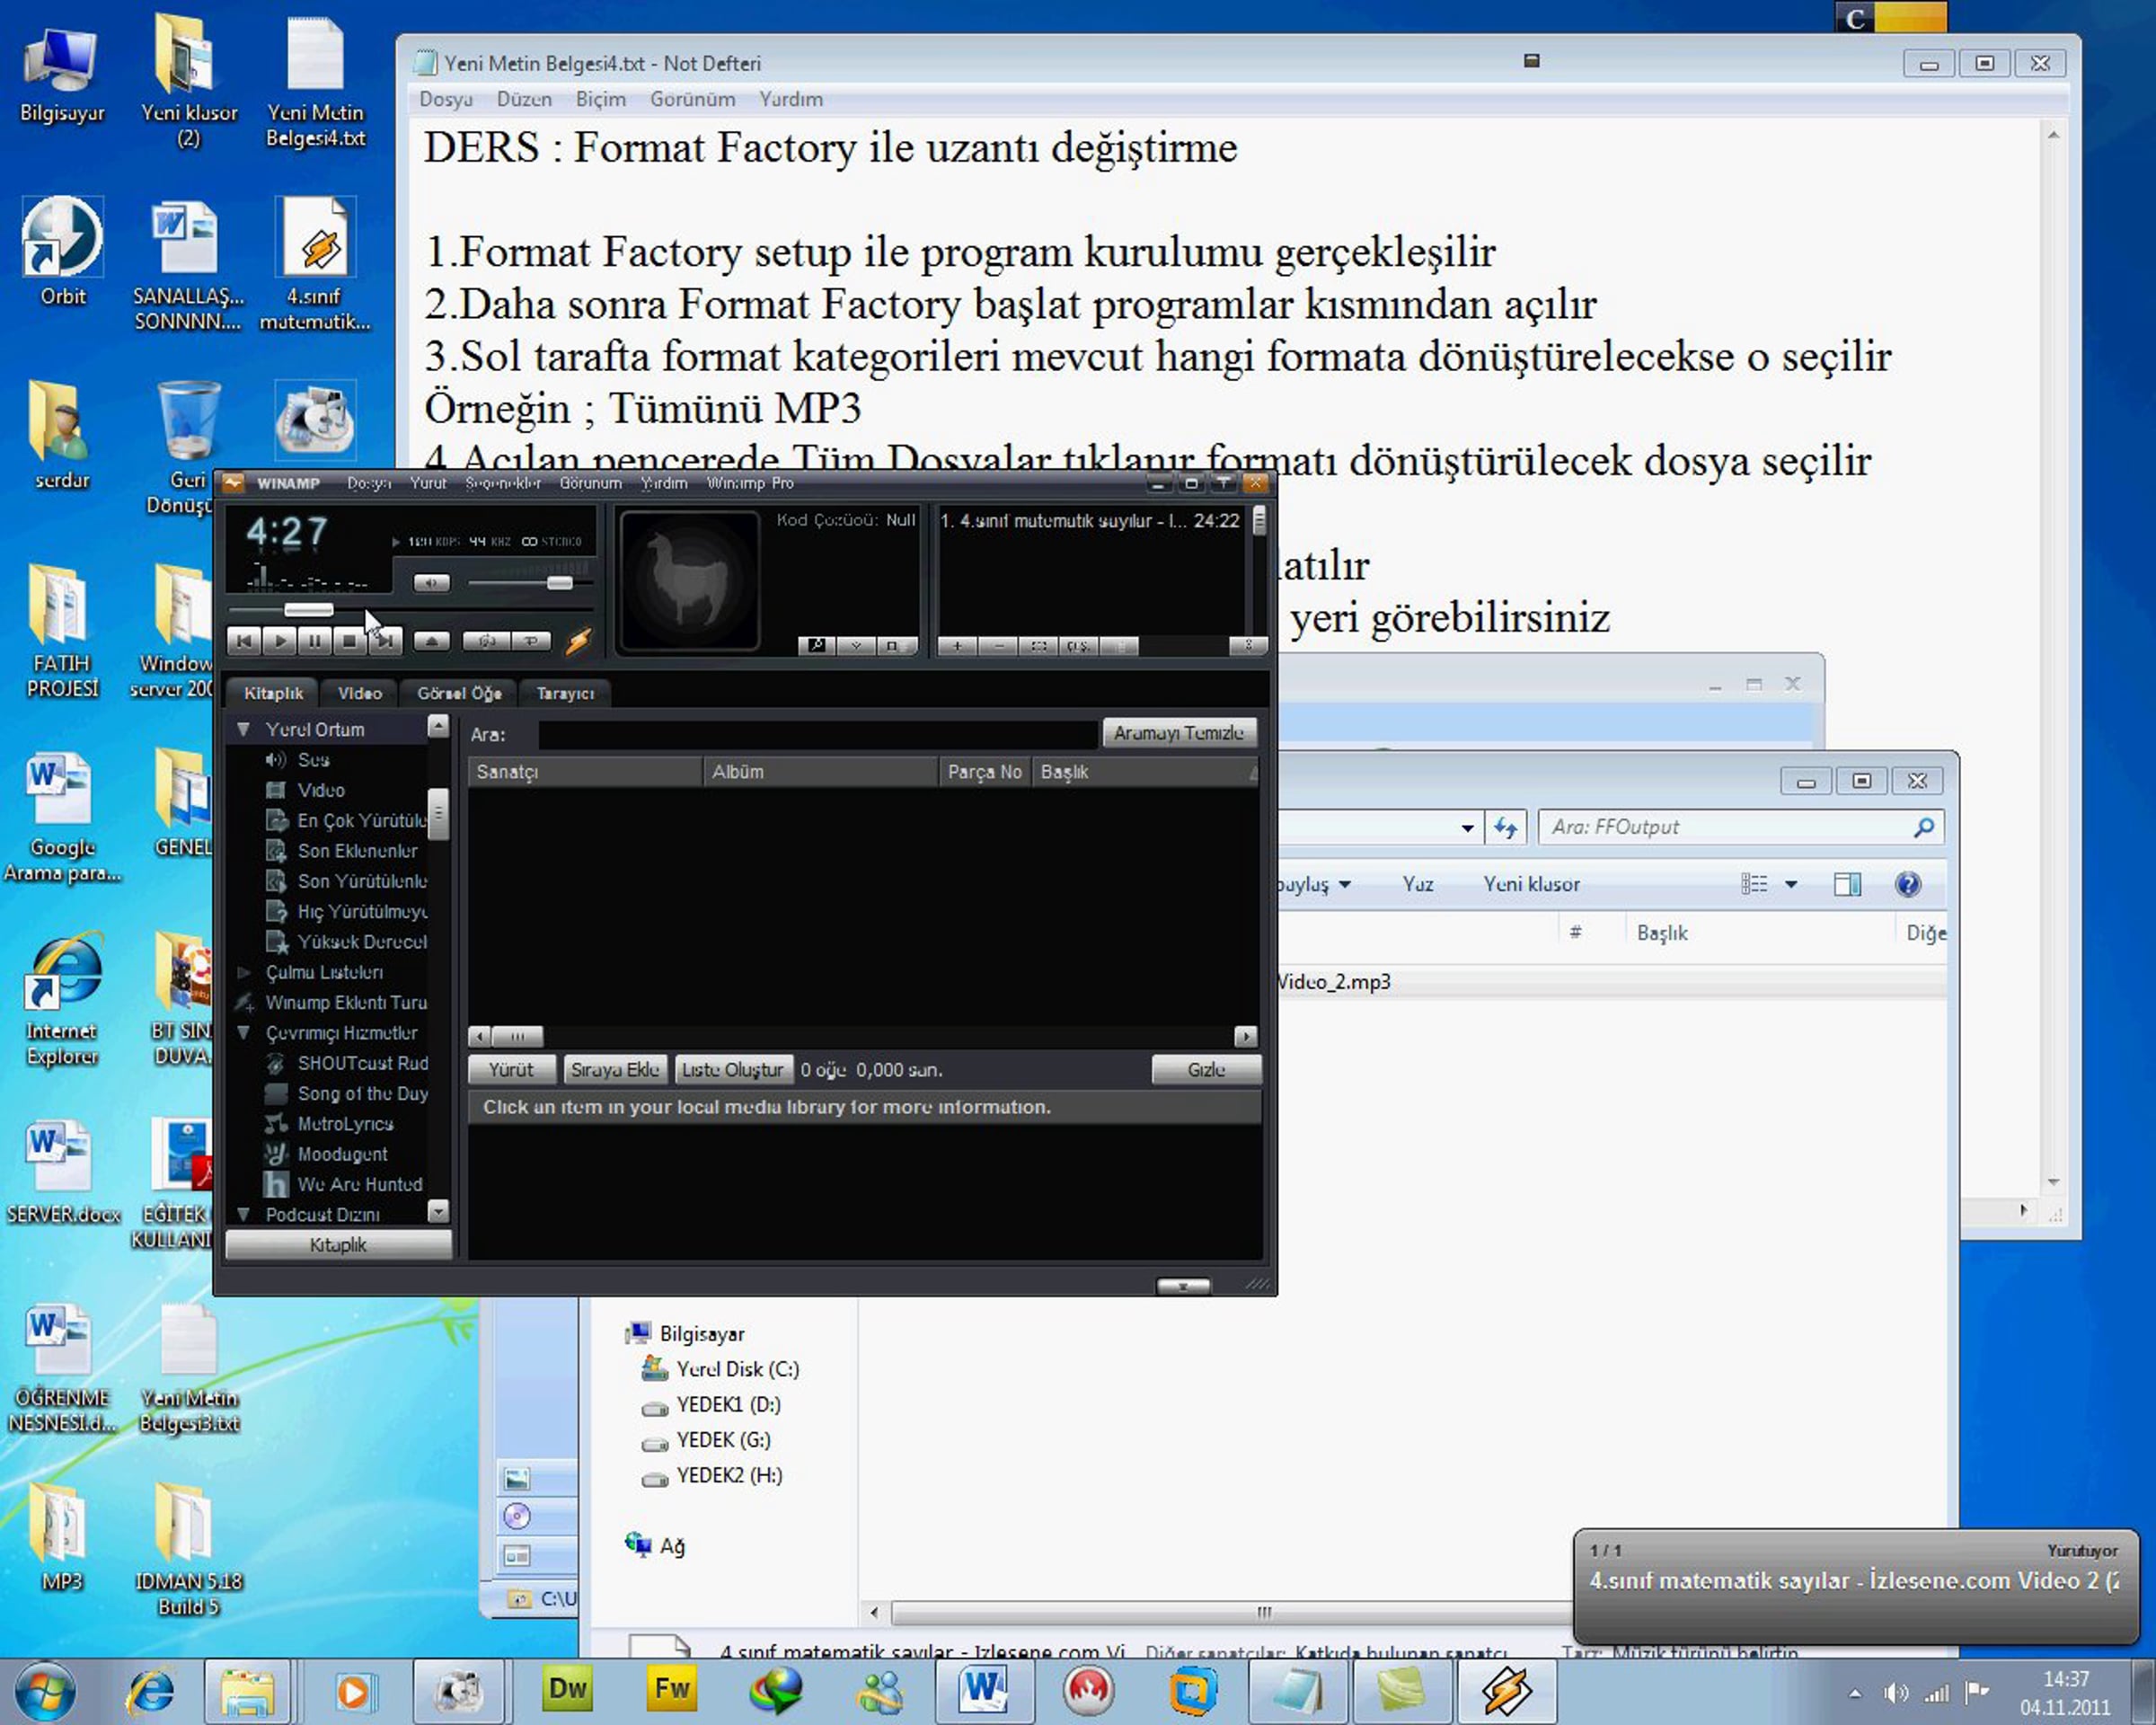Click the Kitaplık button below the tree

338,1244
